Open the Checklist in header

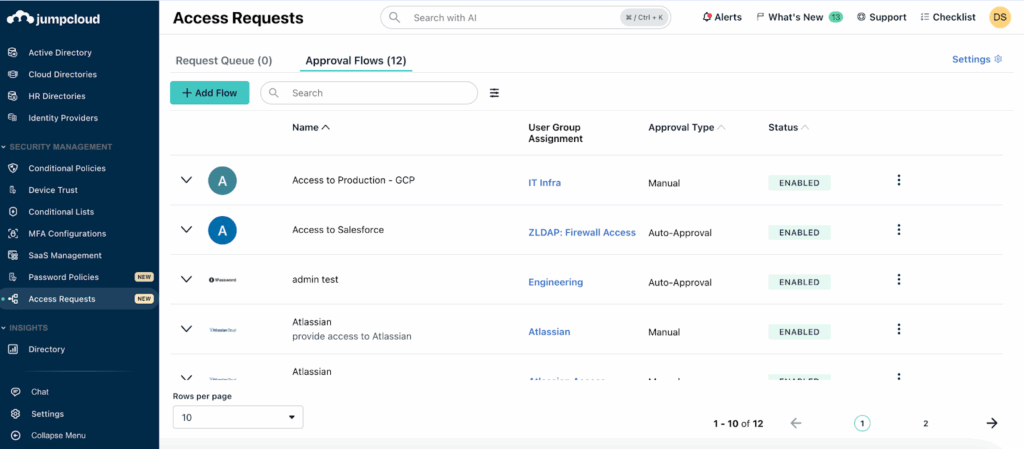[947, 17]
